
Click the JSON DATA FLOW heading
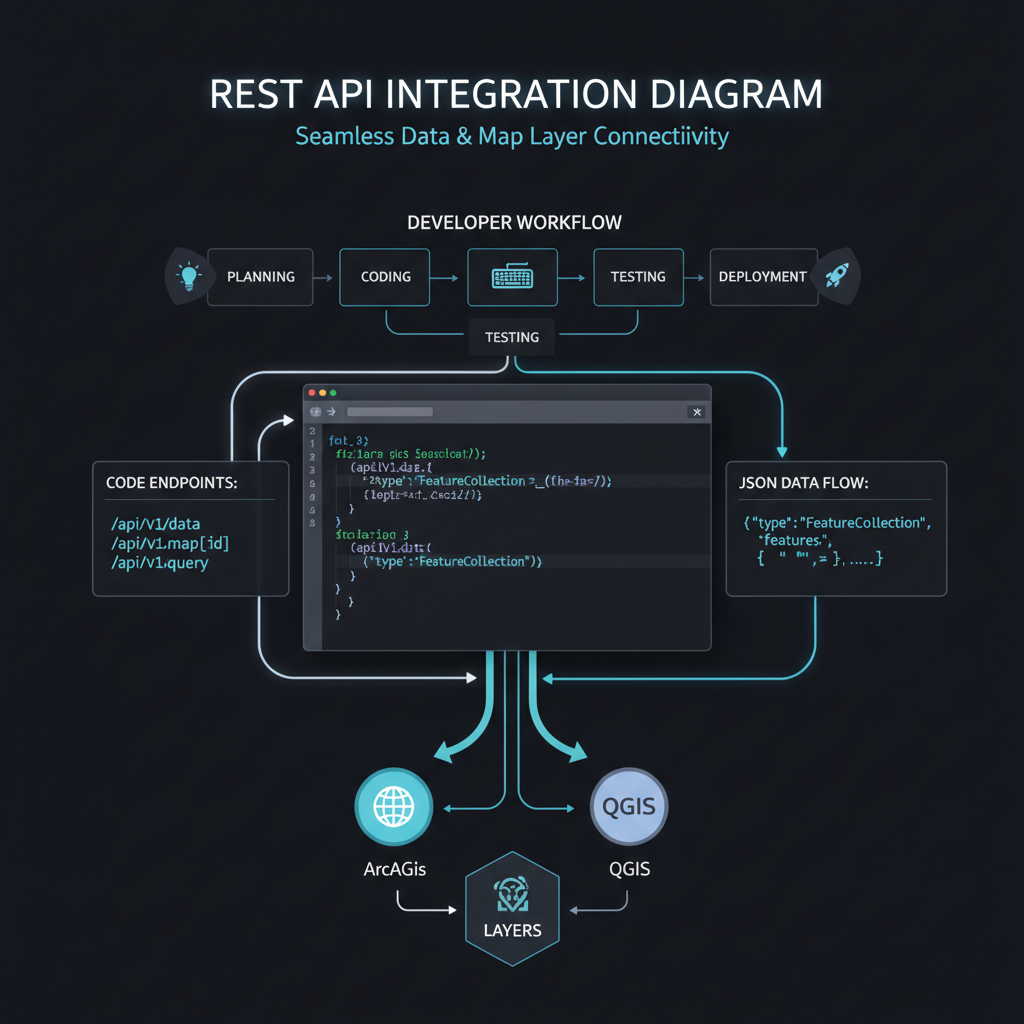(x=803, y=483)
